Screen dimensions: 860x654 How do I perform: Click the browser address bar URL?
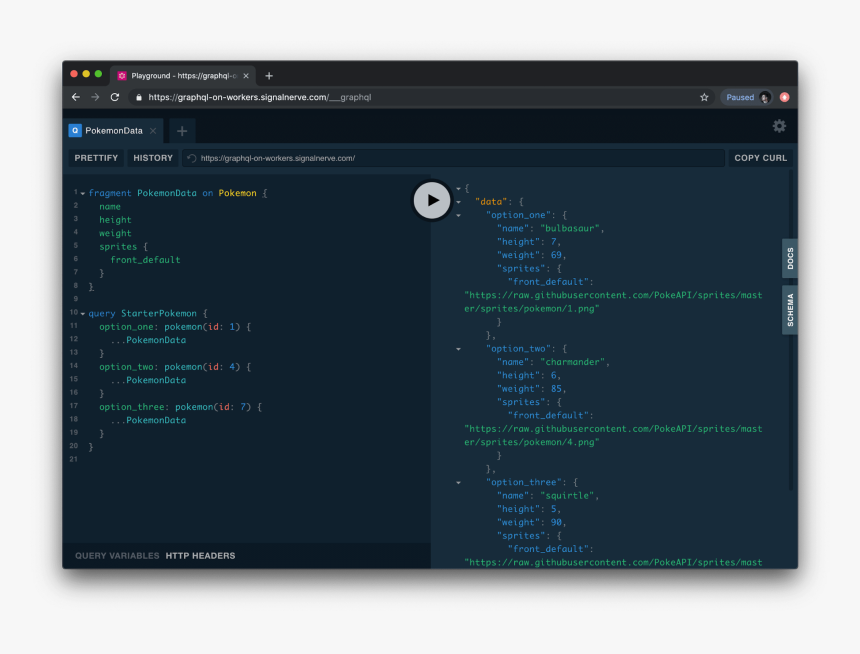tap(259, 97)
